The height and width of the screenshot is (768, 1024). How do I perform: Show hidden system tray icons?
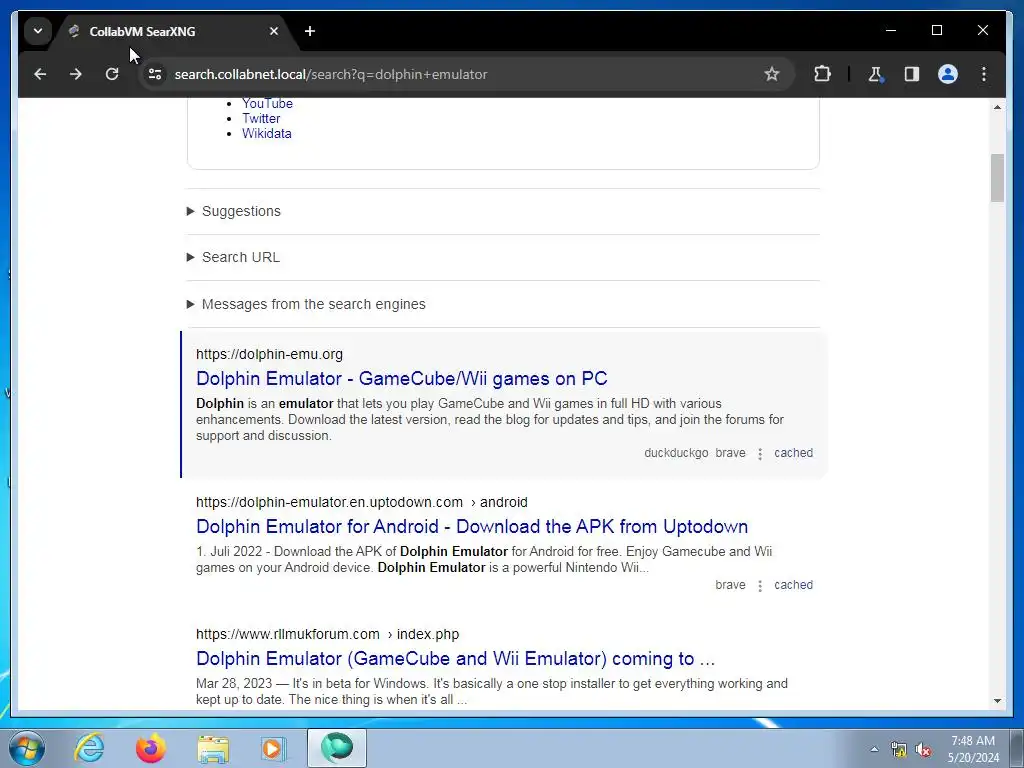(874, 749)
